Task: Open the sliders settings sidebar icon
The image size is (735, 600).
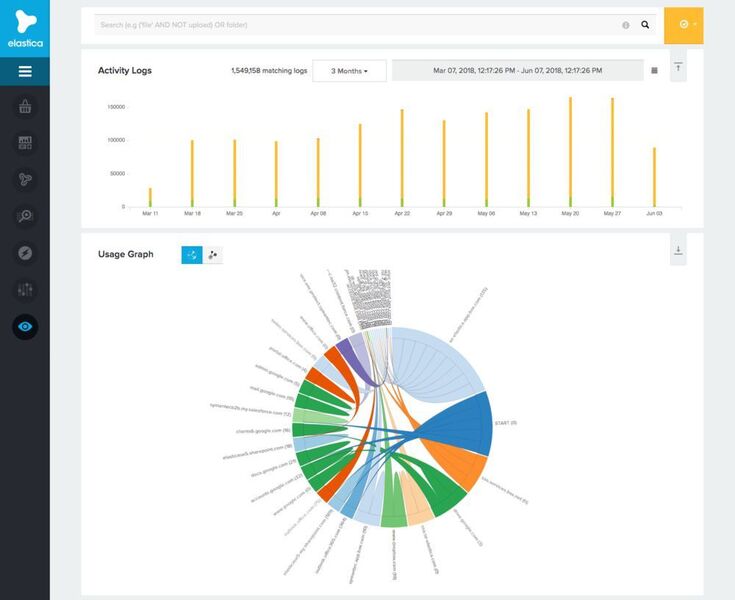Action: coord(25,290)
